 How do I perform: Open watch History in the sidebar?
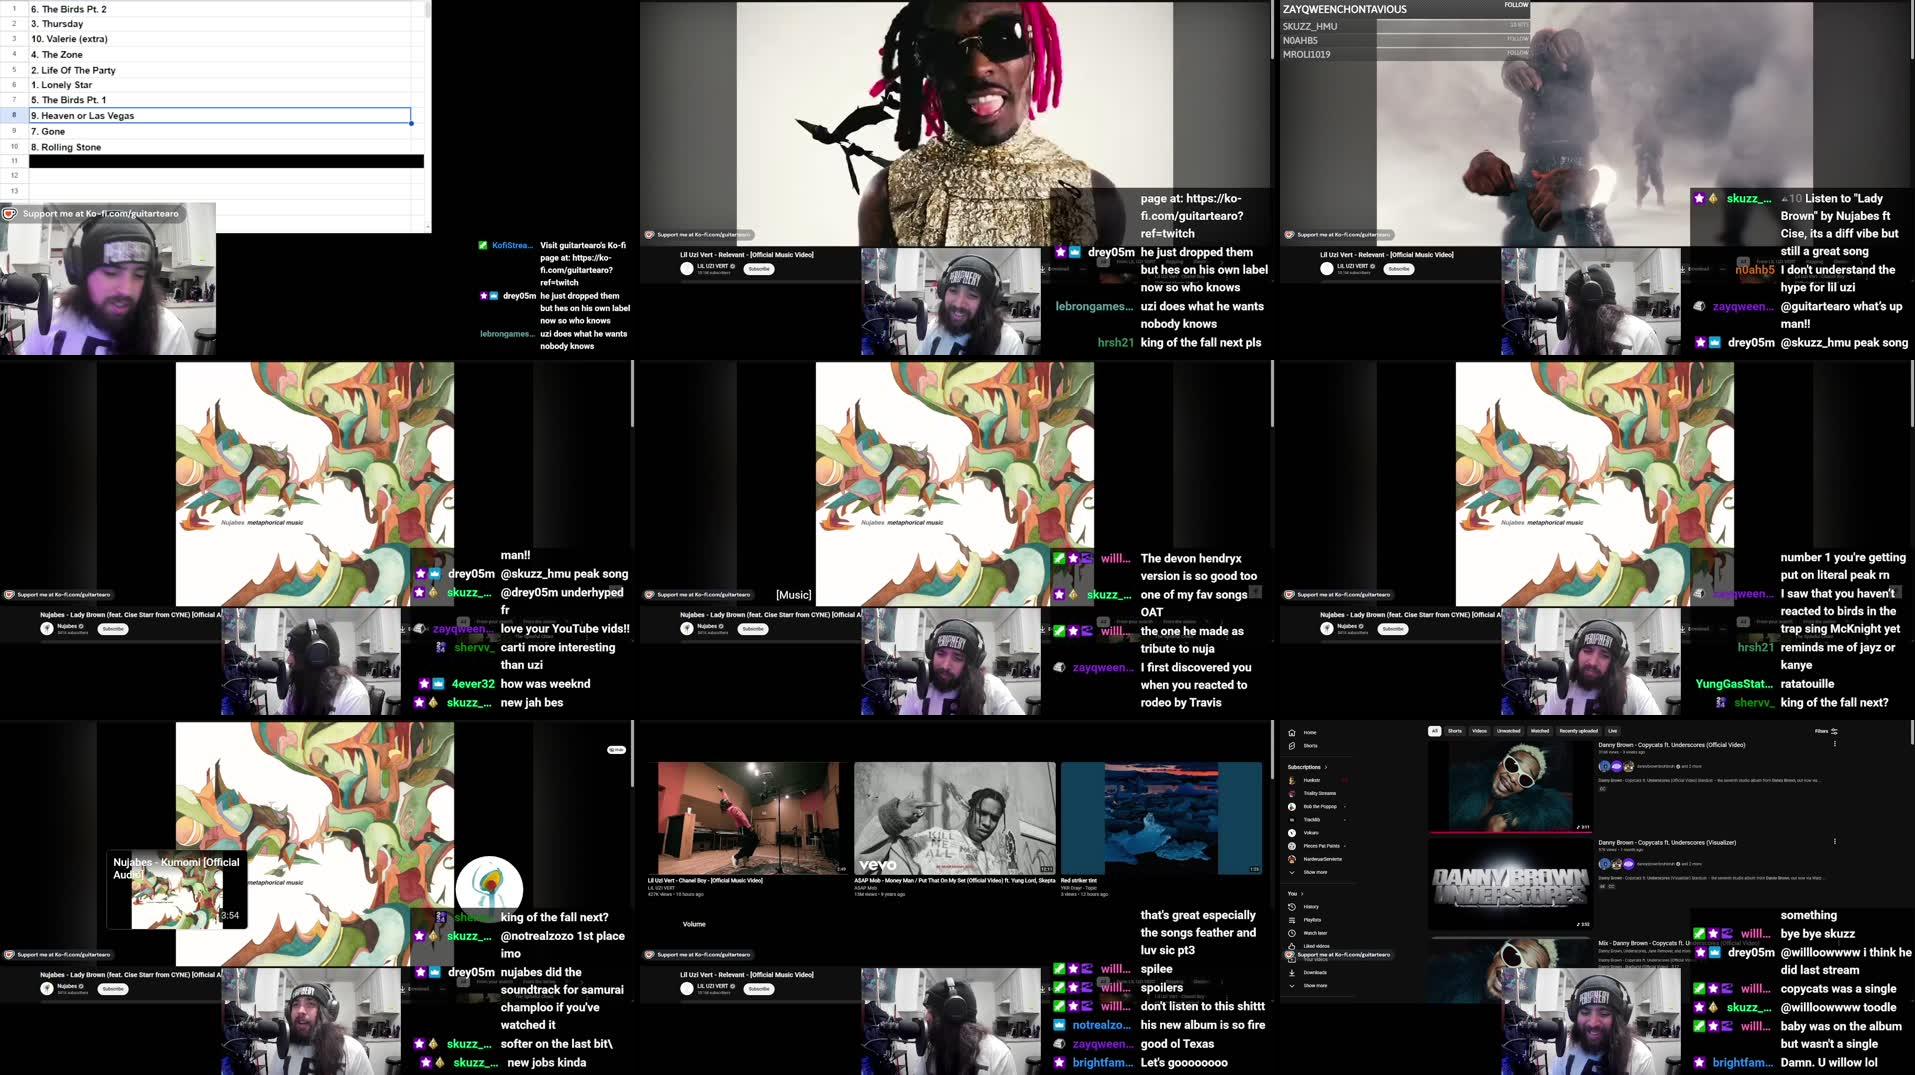point(1311,907)
